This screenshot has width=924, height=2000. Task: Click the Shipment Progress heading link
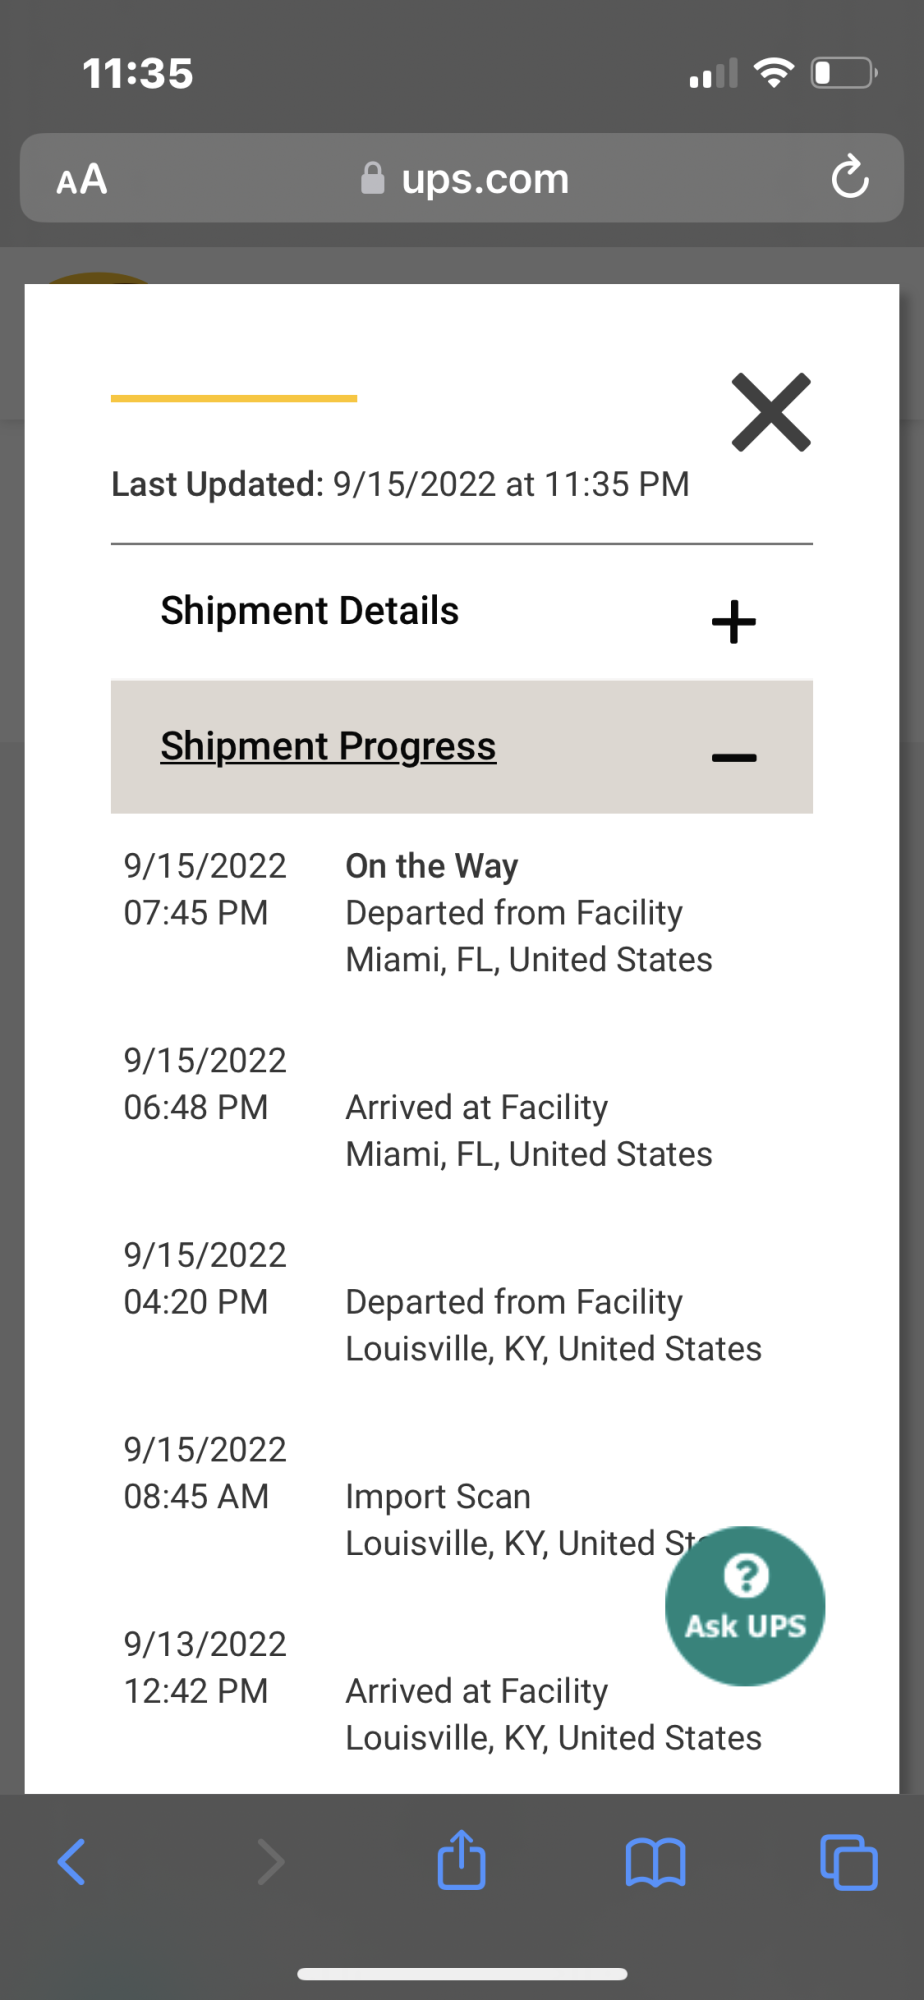328,746
